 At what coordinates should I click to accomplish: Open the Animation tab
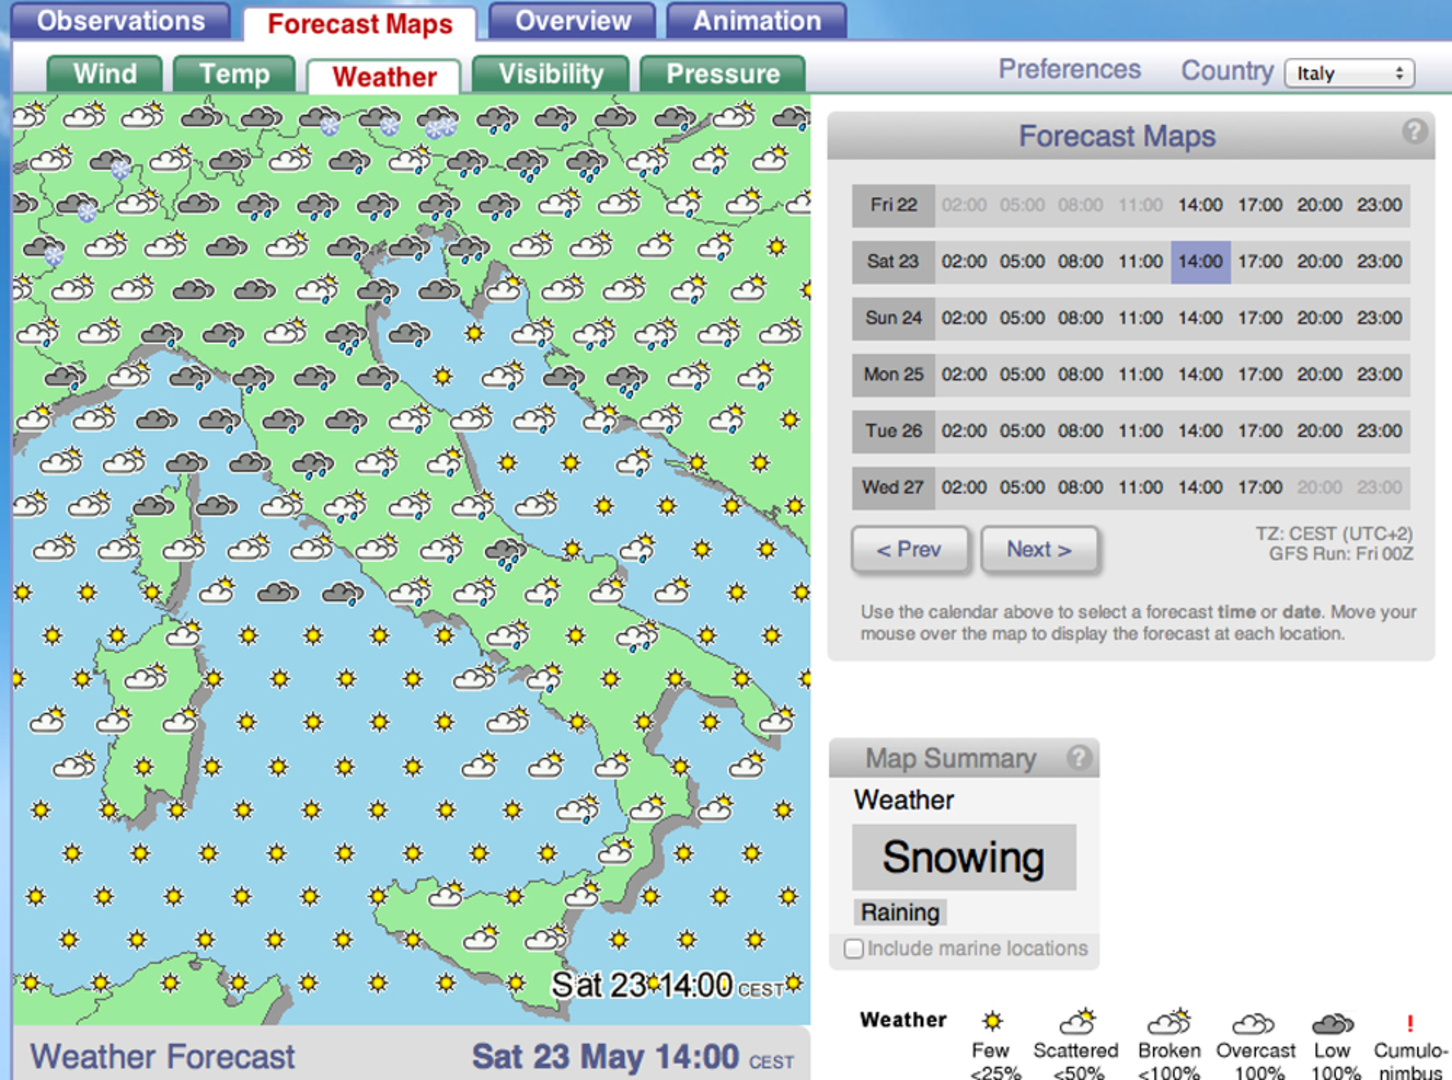pyautogui.click(x=757, y=21)
